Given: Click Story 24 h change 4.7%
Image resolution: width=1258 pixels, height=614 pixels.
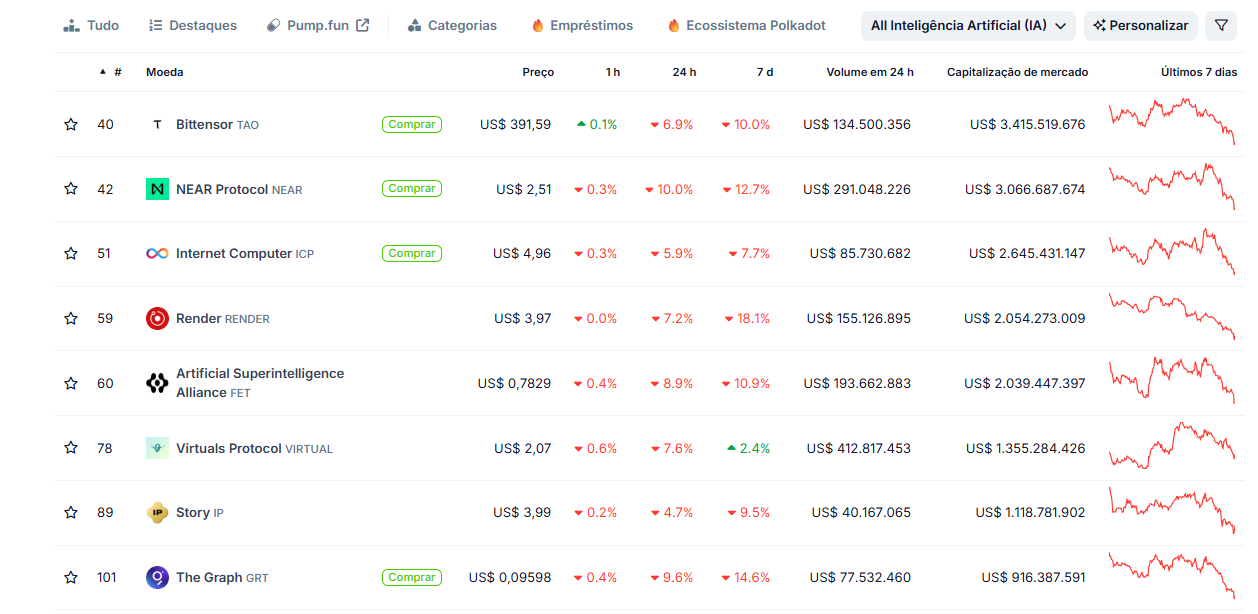Looking at the screenshot, I should tap(671, 512).
